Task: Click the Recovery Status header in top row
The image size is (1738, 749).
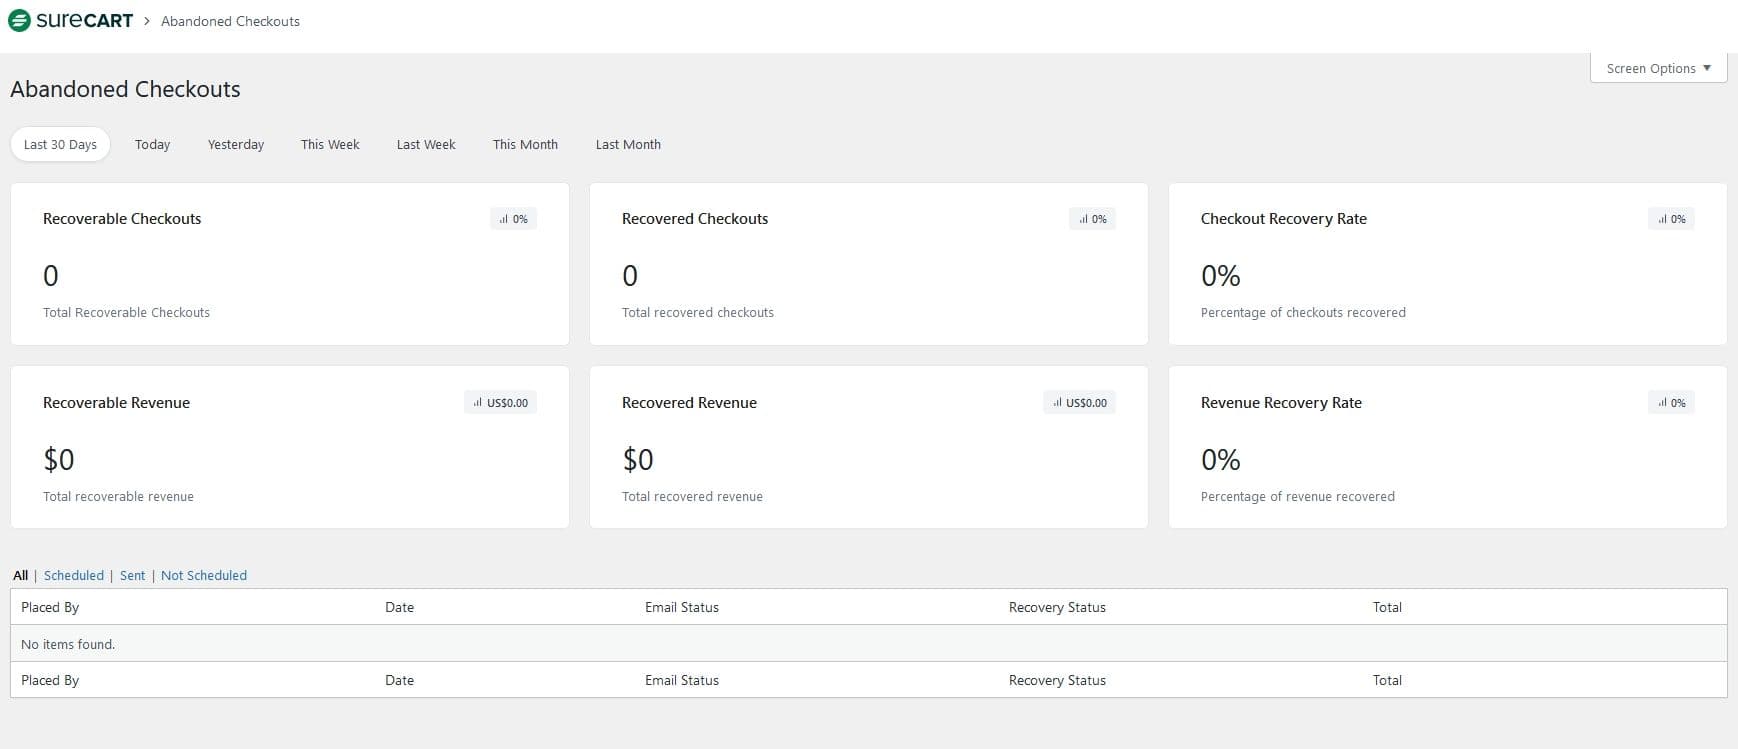Action: click(1057, 607)
